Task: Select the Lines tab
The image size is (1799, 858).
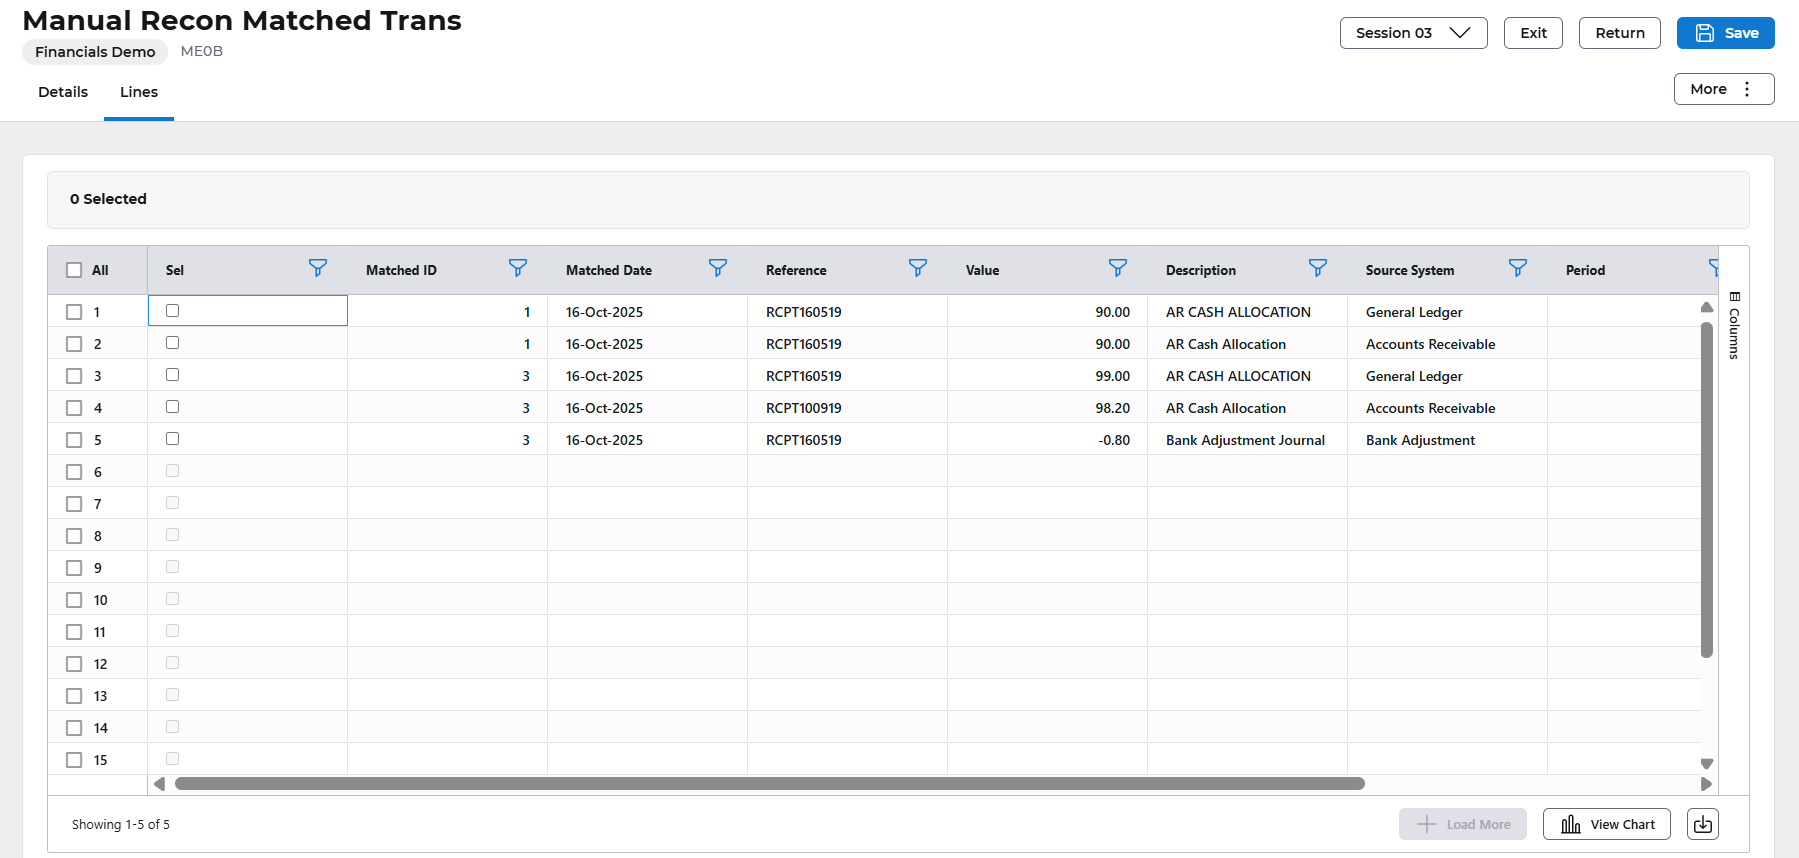Action: [x=139, y=92]
